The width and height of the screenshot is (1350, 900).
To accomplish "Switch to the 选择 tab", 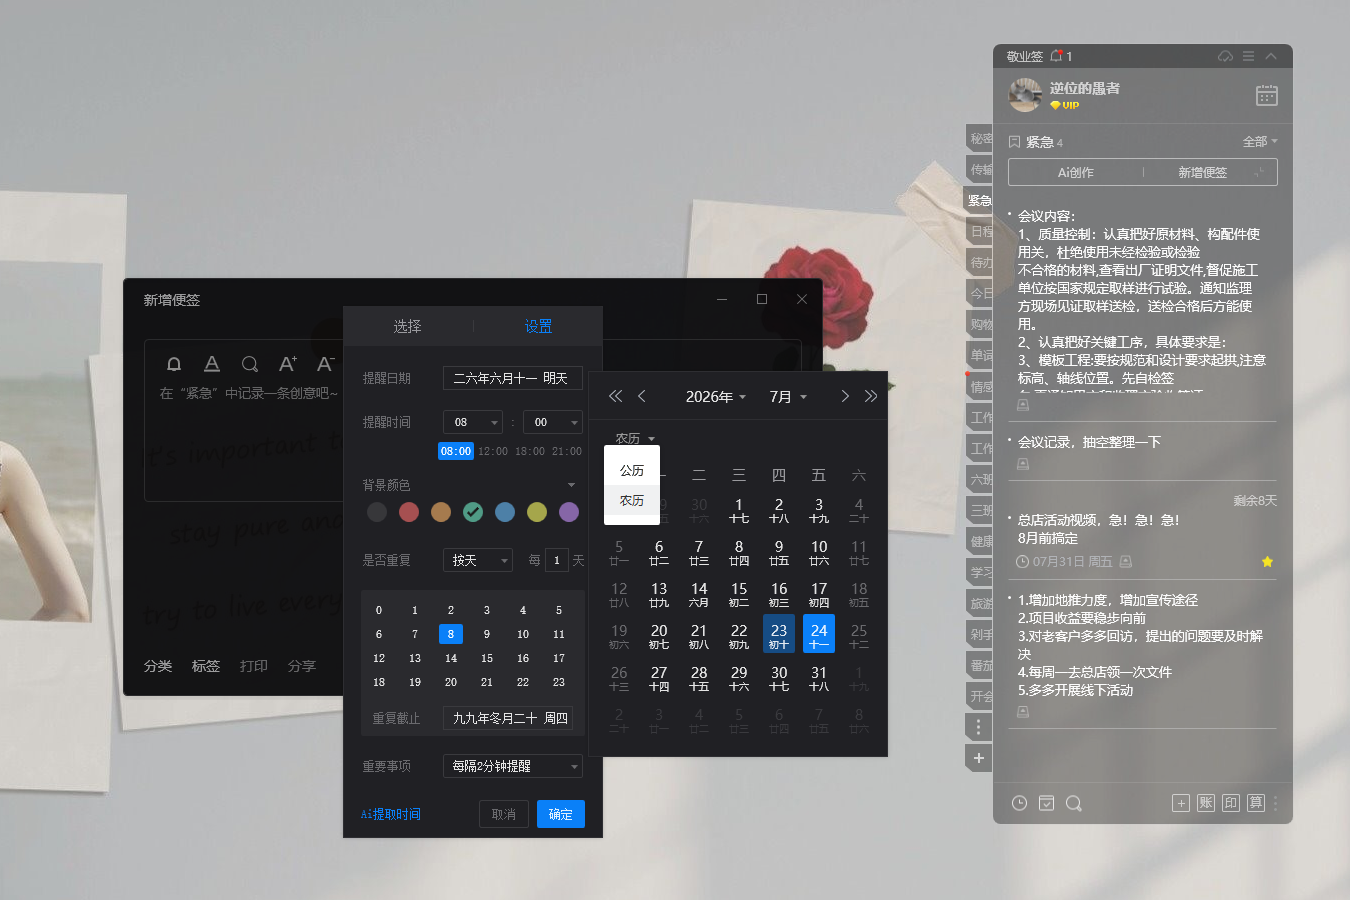I will [407, 327].
